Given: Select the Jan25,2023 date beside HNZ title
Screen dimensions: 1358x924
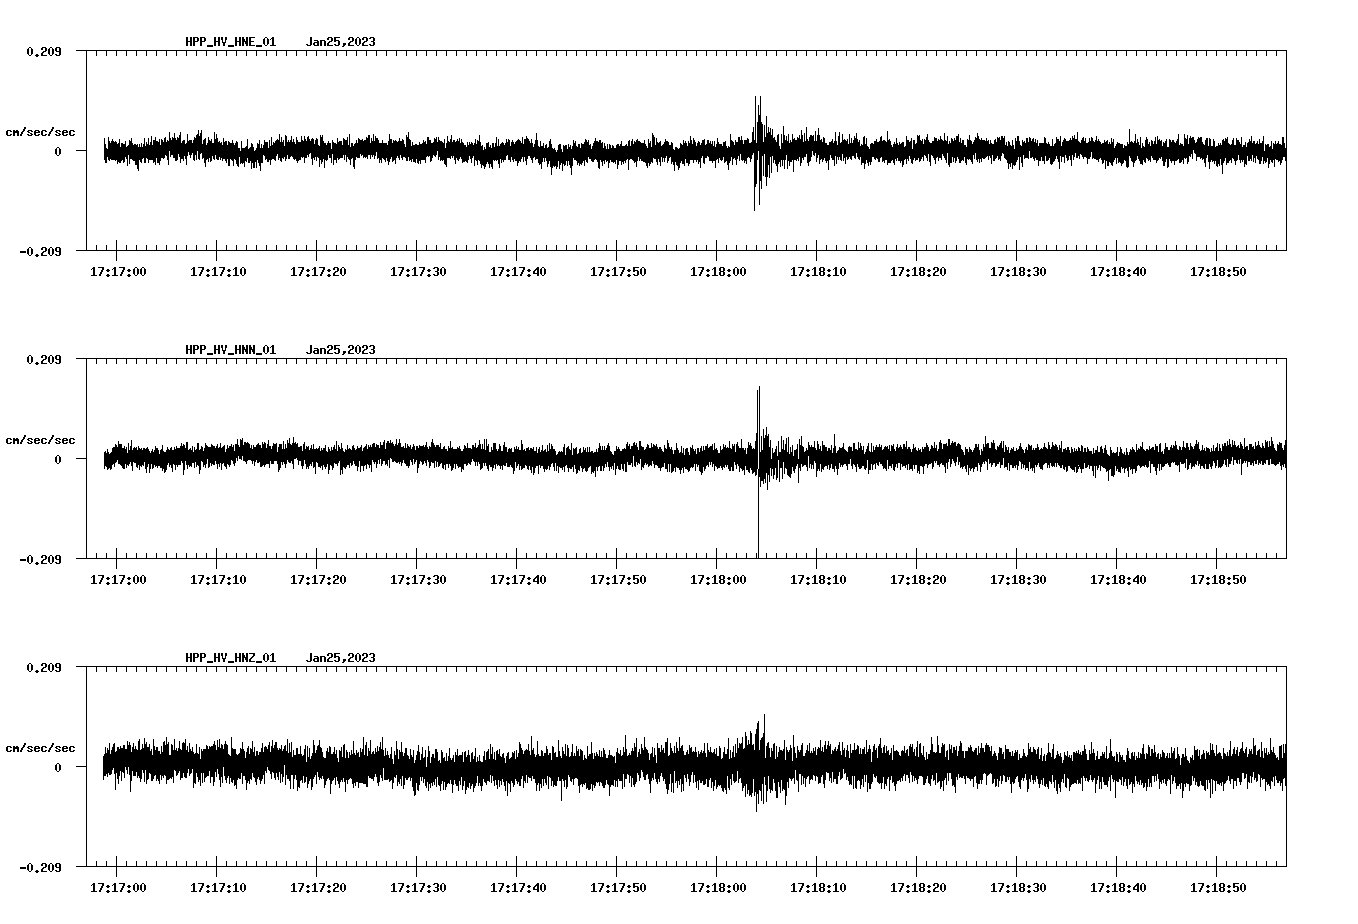Looking at the screenshot, I should point(341,658).
